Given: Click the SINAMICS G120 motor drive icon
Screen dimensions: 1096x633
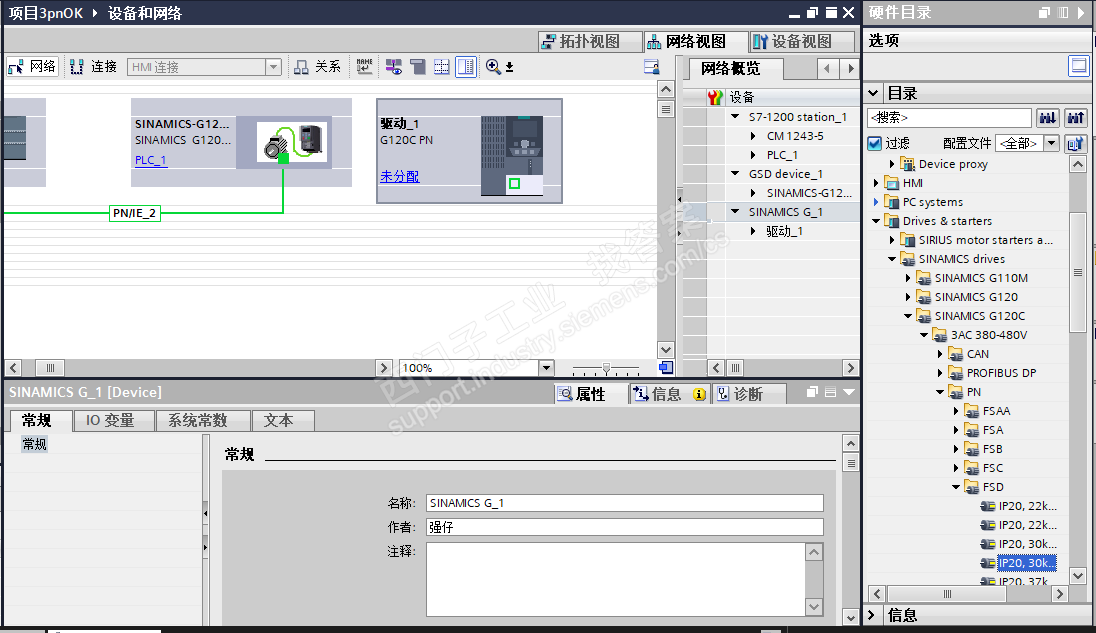Looking at the screenshot, I should pyautogui.click(x=291, y=142).
